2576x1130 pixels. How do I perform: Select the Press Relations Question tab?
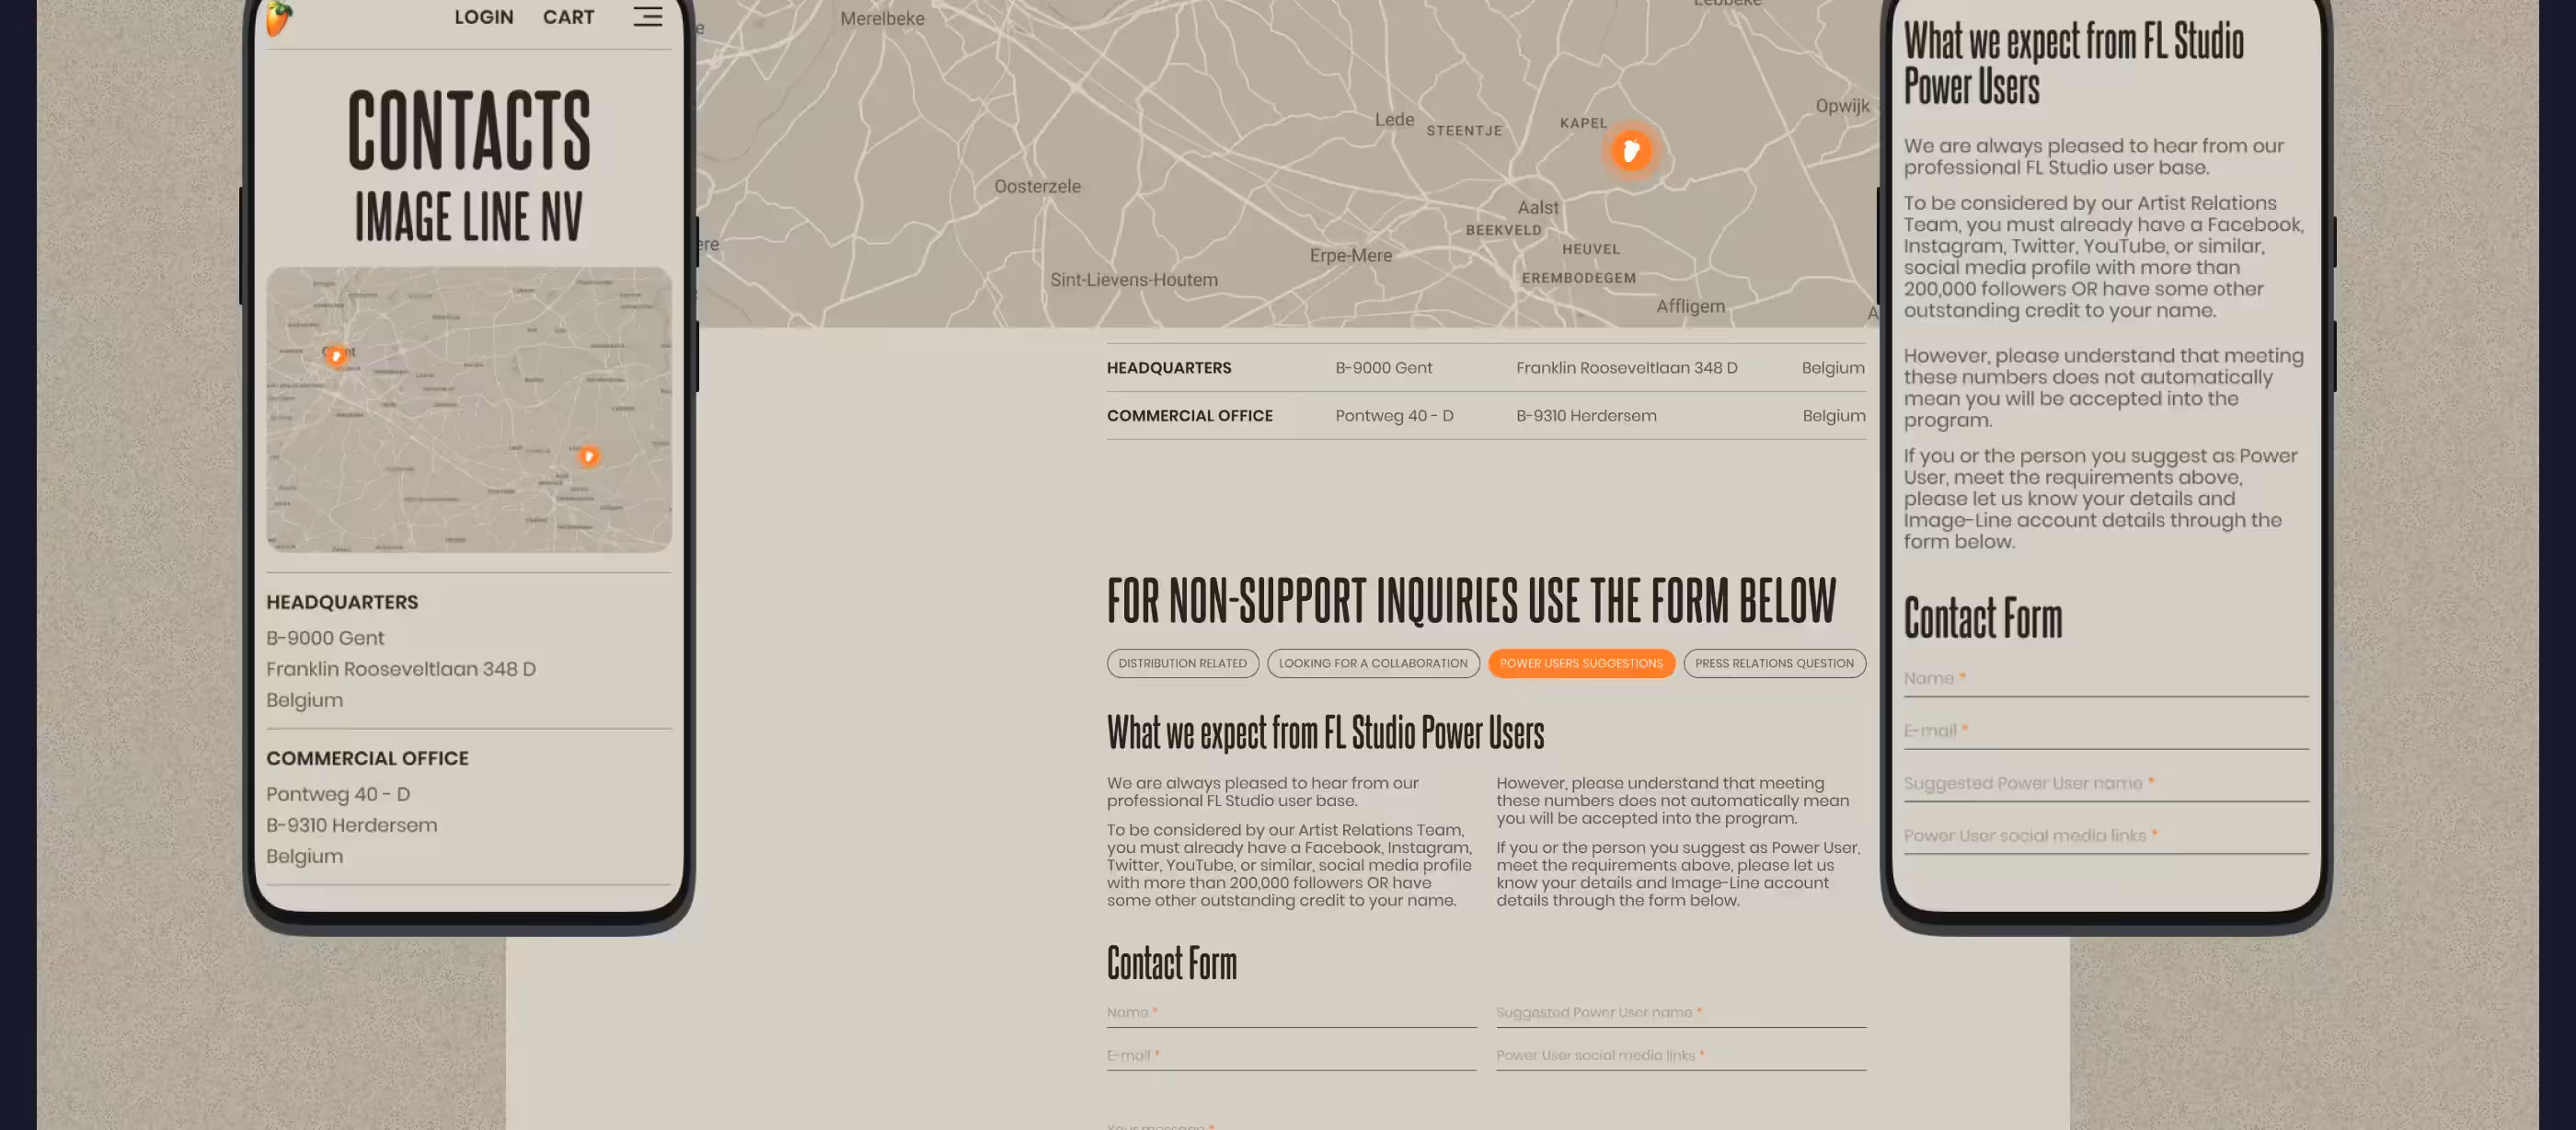(x=1774, y=663)
